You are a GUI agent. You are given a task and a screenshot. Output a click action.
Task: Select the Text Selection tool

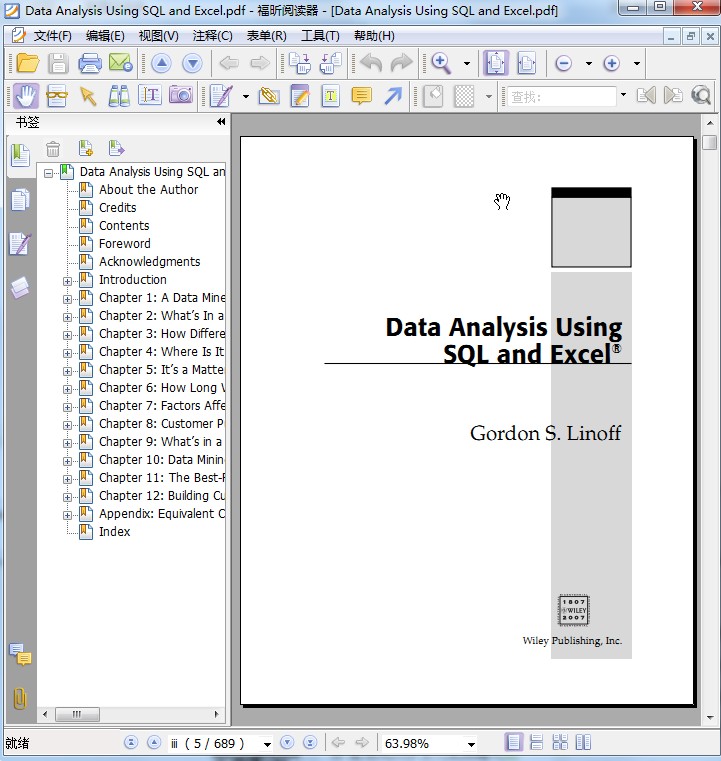pyautogui.click(x=150, y=95)
